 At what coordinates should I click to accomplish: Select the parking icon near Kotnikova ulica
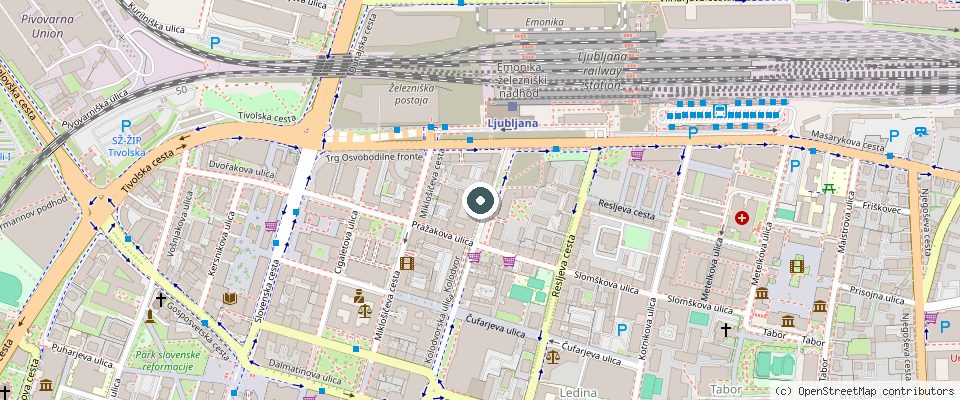point(622,330)
